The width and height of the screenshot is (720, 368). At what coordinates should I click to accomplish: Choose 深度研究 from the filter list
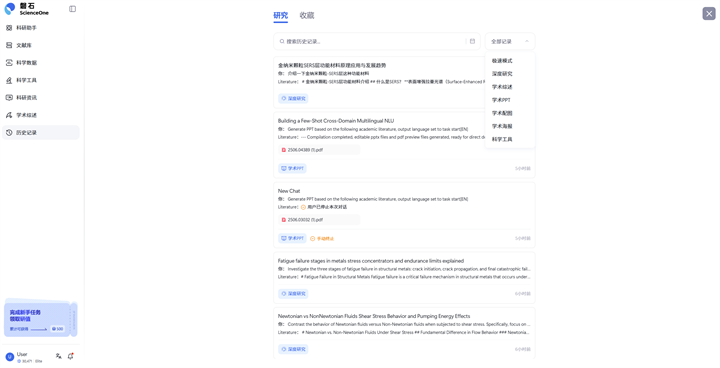pyautogui.click(x=510, y=74)
